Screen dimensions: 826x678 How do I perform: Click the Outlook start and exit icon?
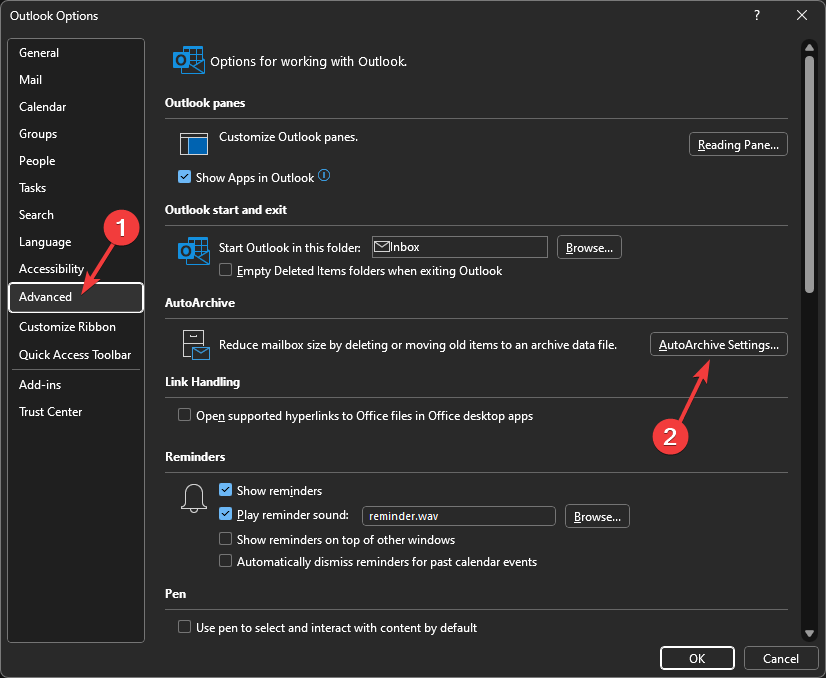click(x=193, y=250)
